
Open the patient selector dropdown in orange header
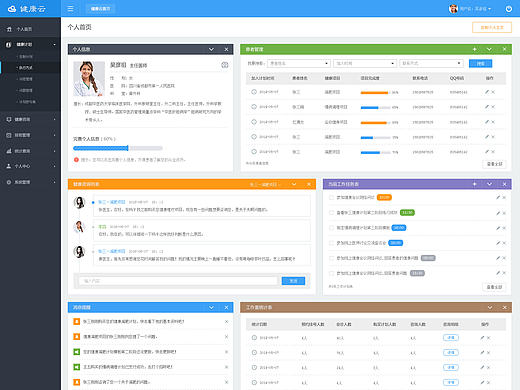[265, 184]
